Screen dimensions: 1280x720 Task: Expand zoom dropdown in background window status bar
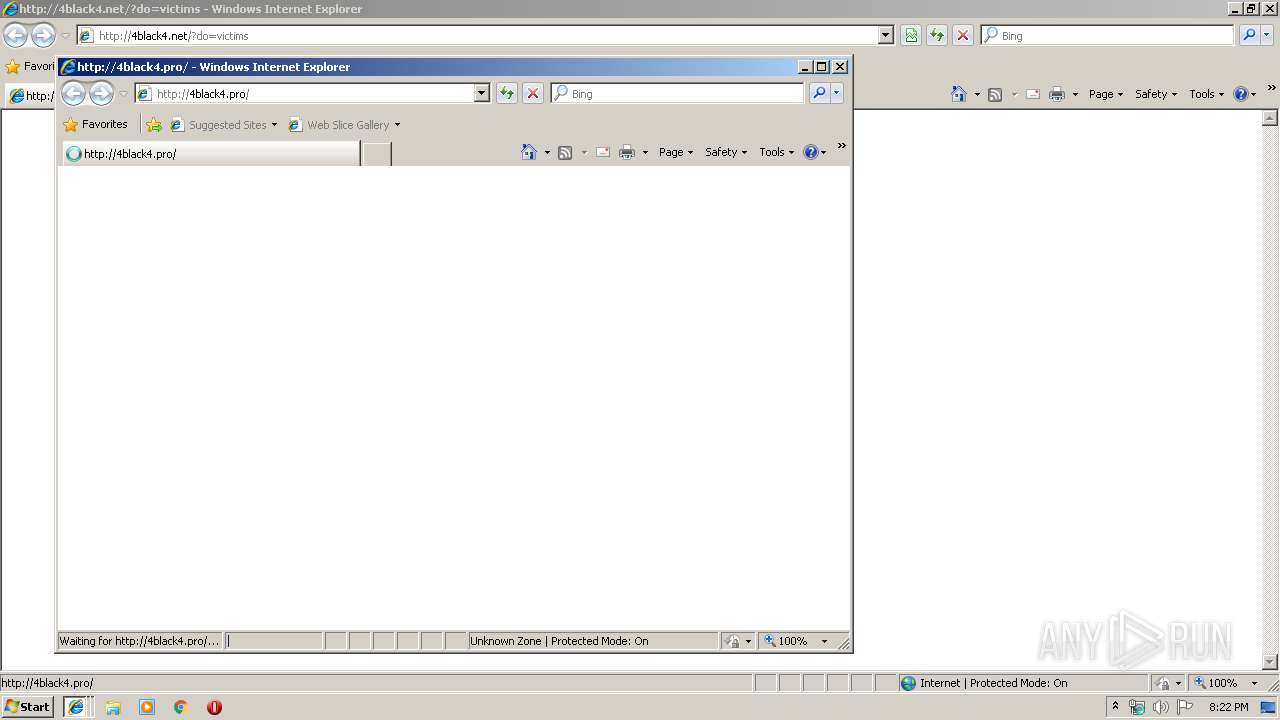[1254, 683]
